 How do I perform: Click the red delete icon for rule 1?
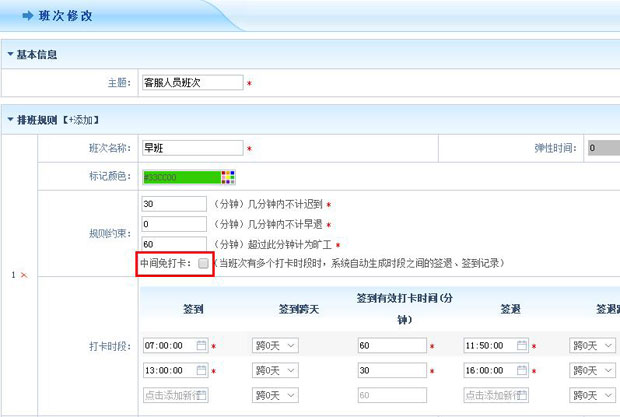(24, 275)
